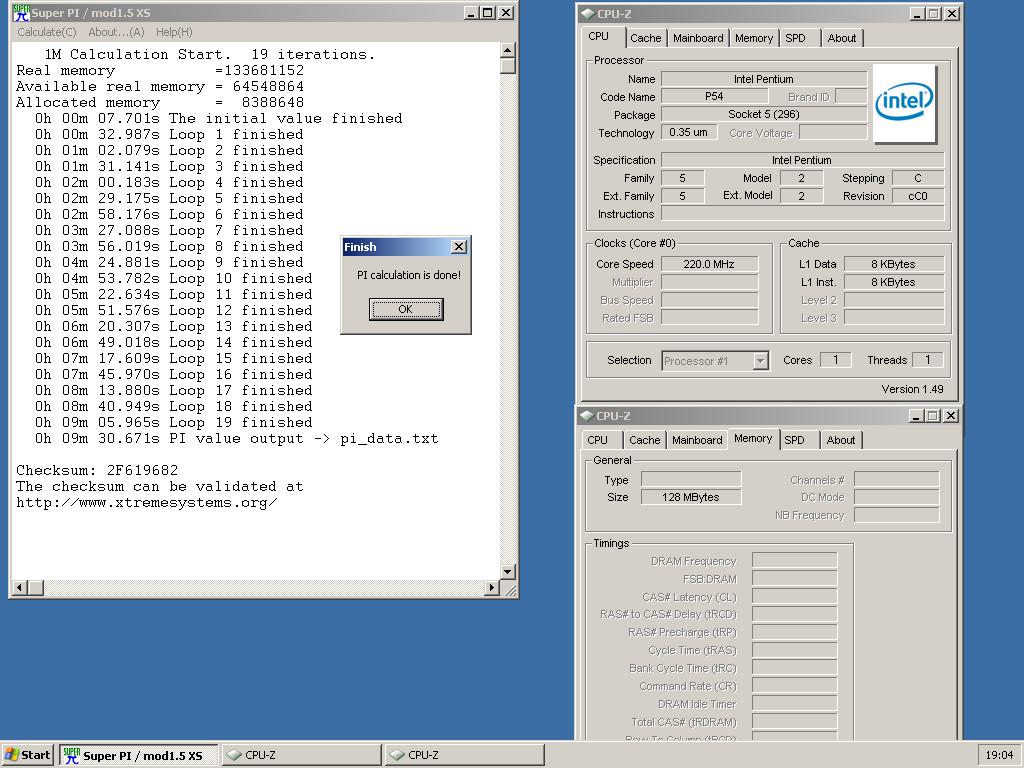Click the upper CPU-Z title bar icon
The width and height of the screenshot is (1024, 768).
click(587, 14)
